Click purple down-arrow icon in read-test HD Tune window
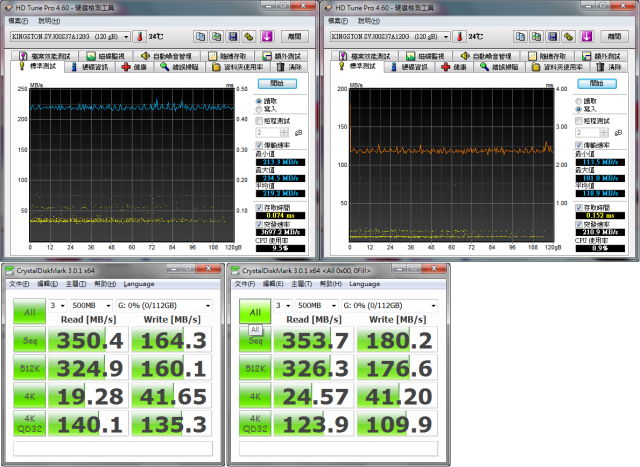Image resolution: width=640 pixels, height=467 pixels. 267,37
